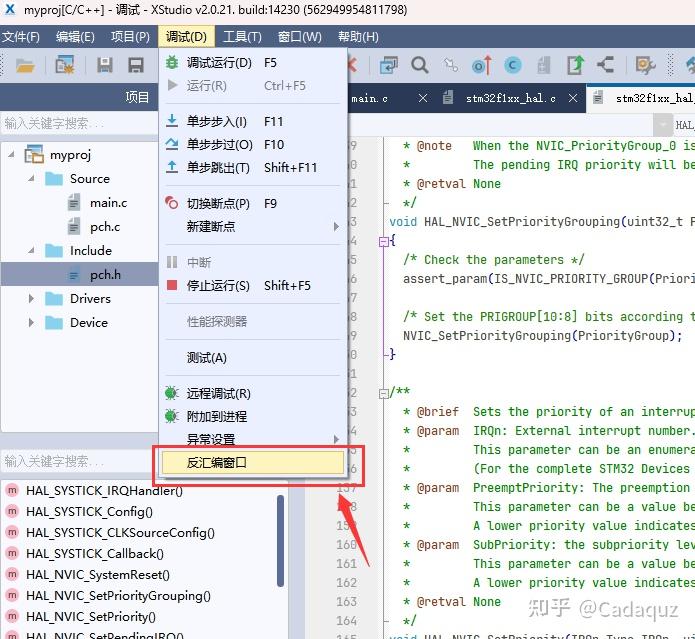Image resolution: width=695 pixels, height=639 pixels.
Task: Click the document green arrow export icon
Action: tap(575, 65)
